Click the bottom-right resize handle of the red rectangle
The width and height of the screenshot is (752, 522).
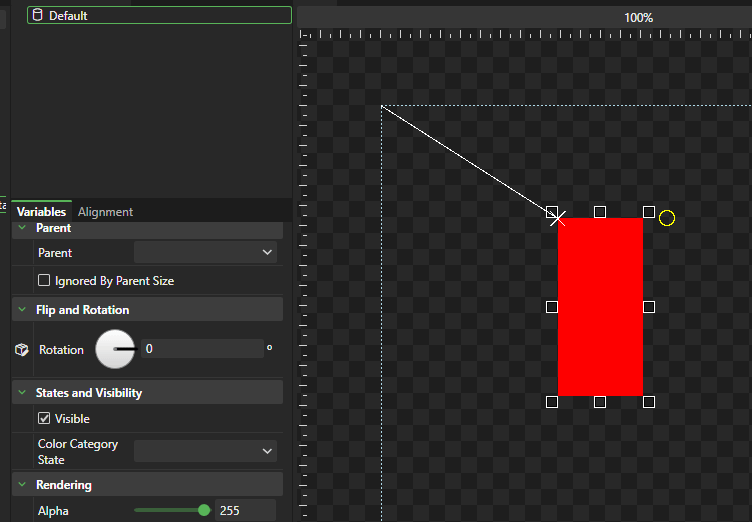click(x=649, y=402)
